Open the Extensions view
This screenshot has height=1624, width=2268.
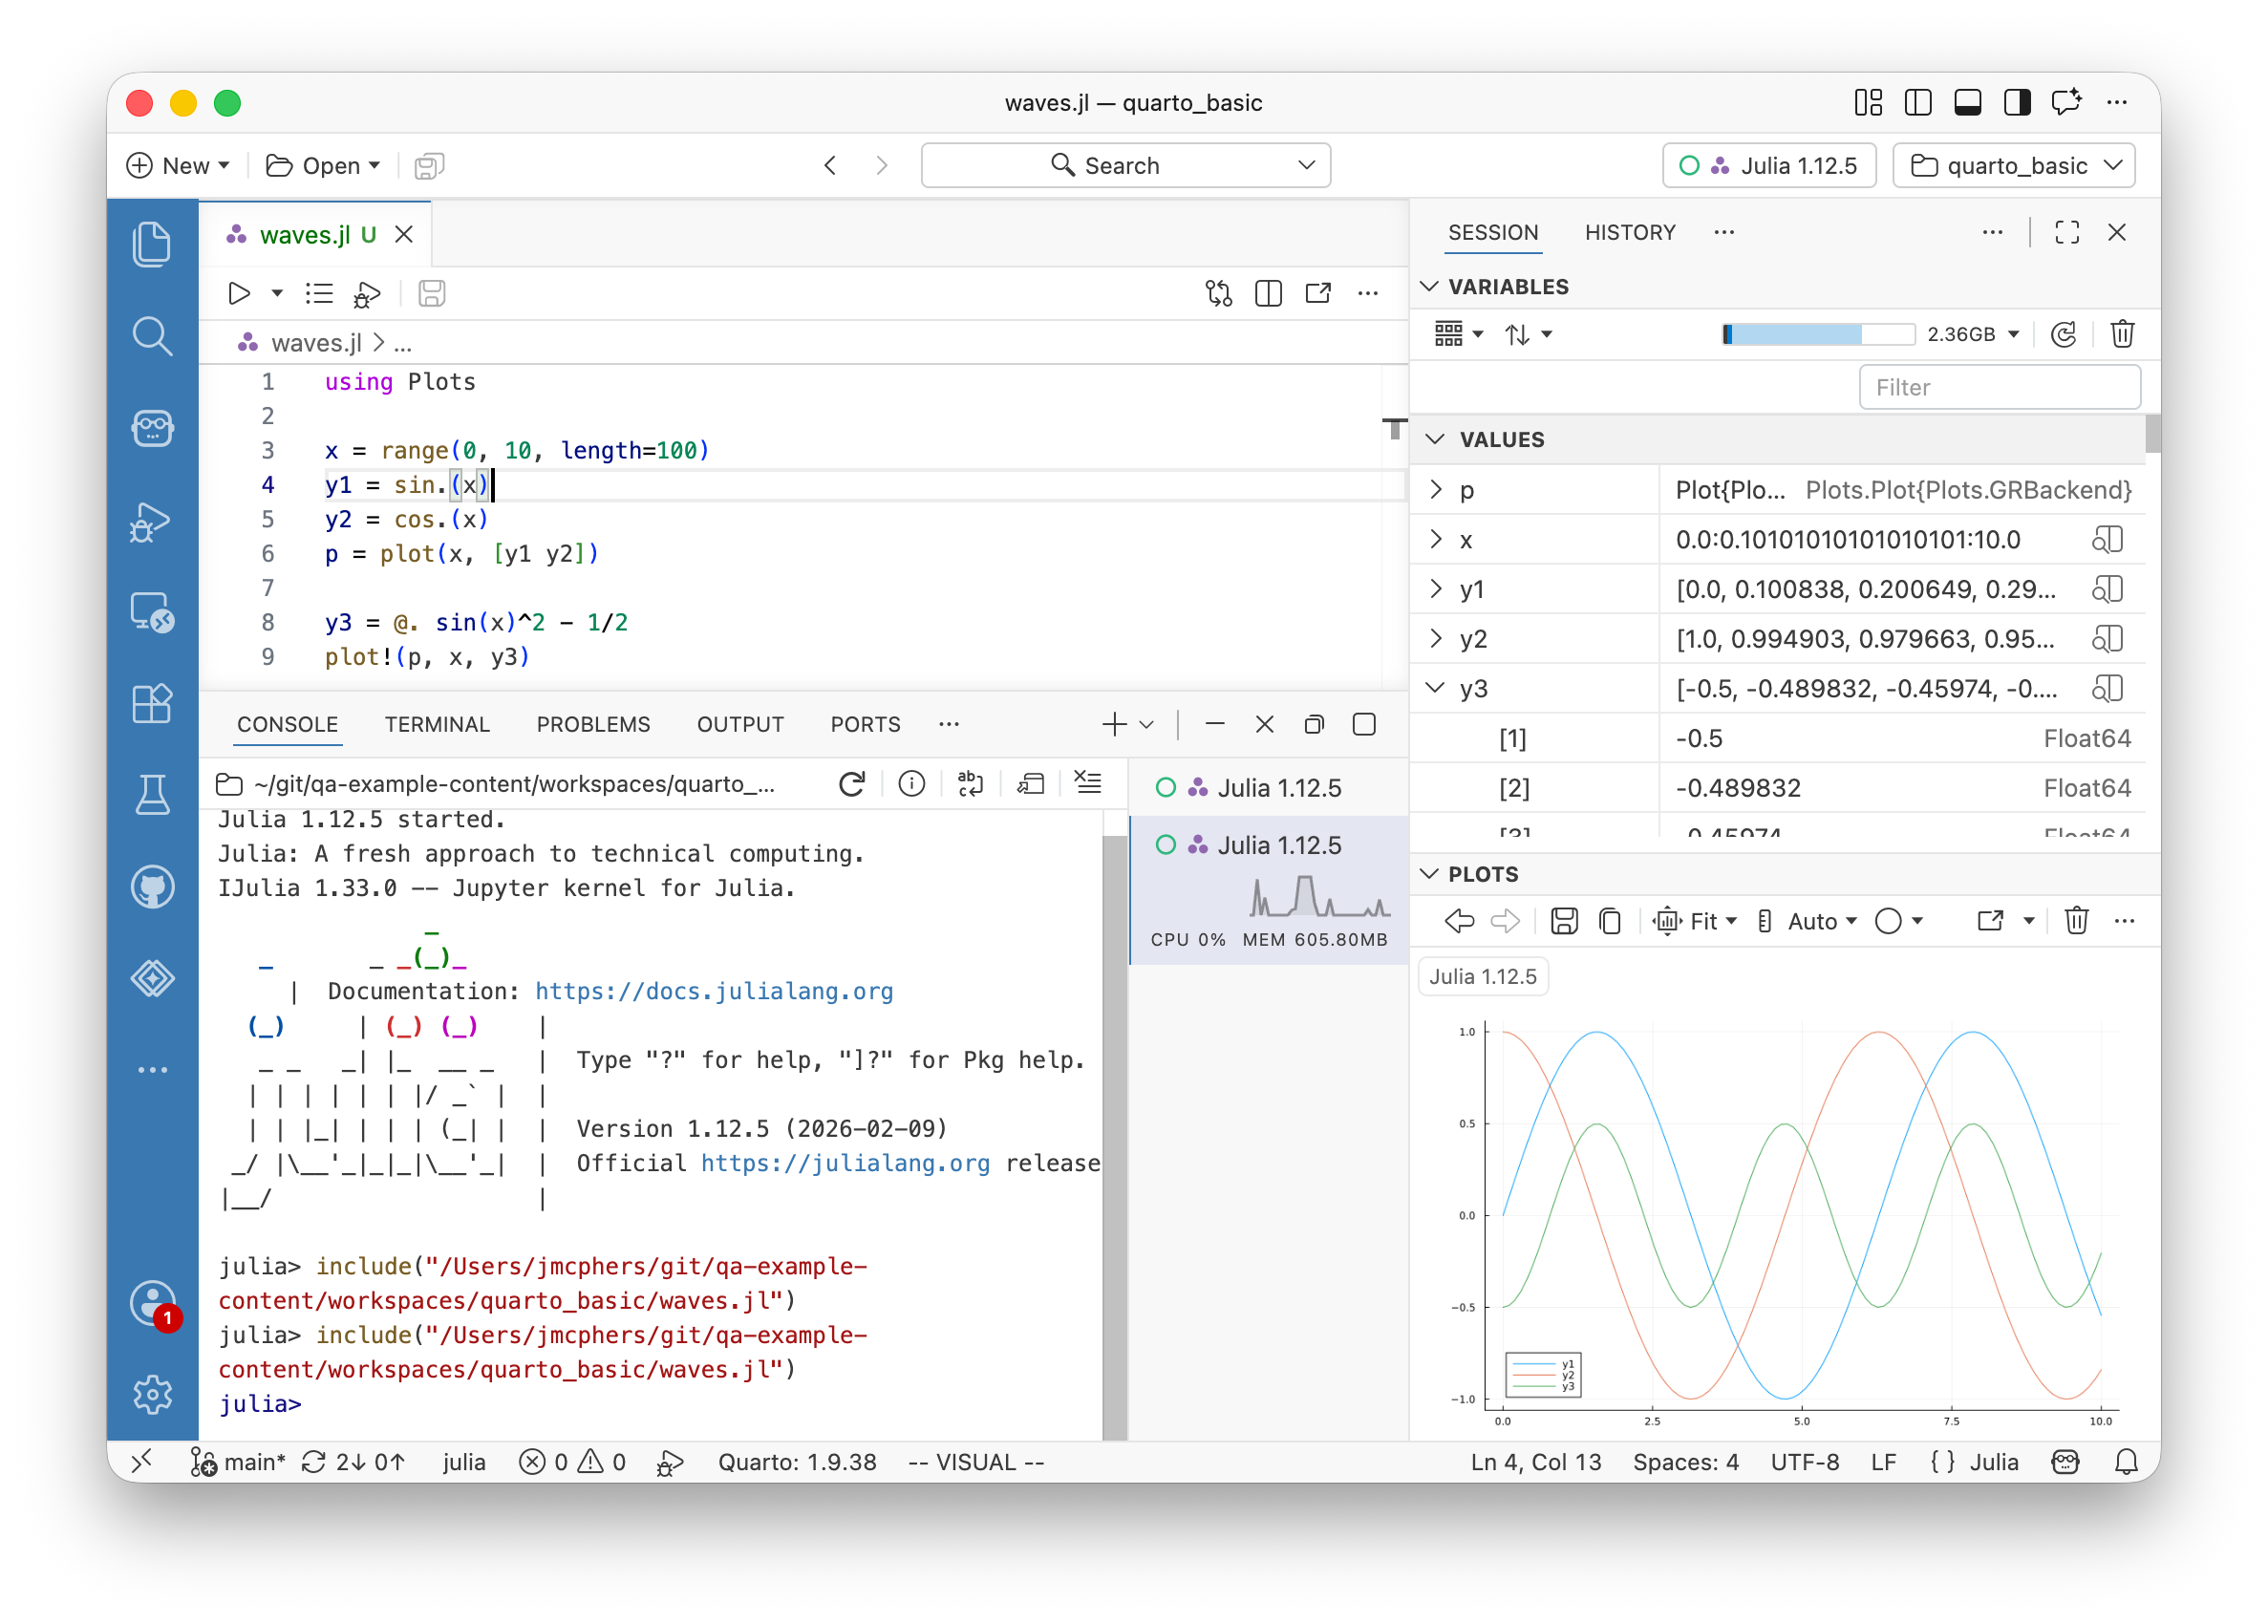152,704
